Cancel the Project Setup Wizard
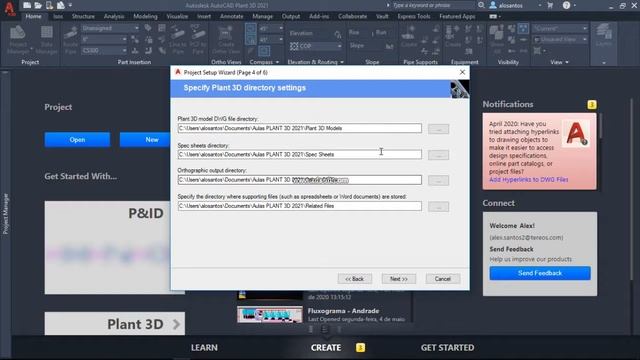Image resolution: width=640 pixels, height=360 pixels. coord(443,279)
